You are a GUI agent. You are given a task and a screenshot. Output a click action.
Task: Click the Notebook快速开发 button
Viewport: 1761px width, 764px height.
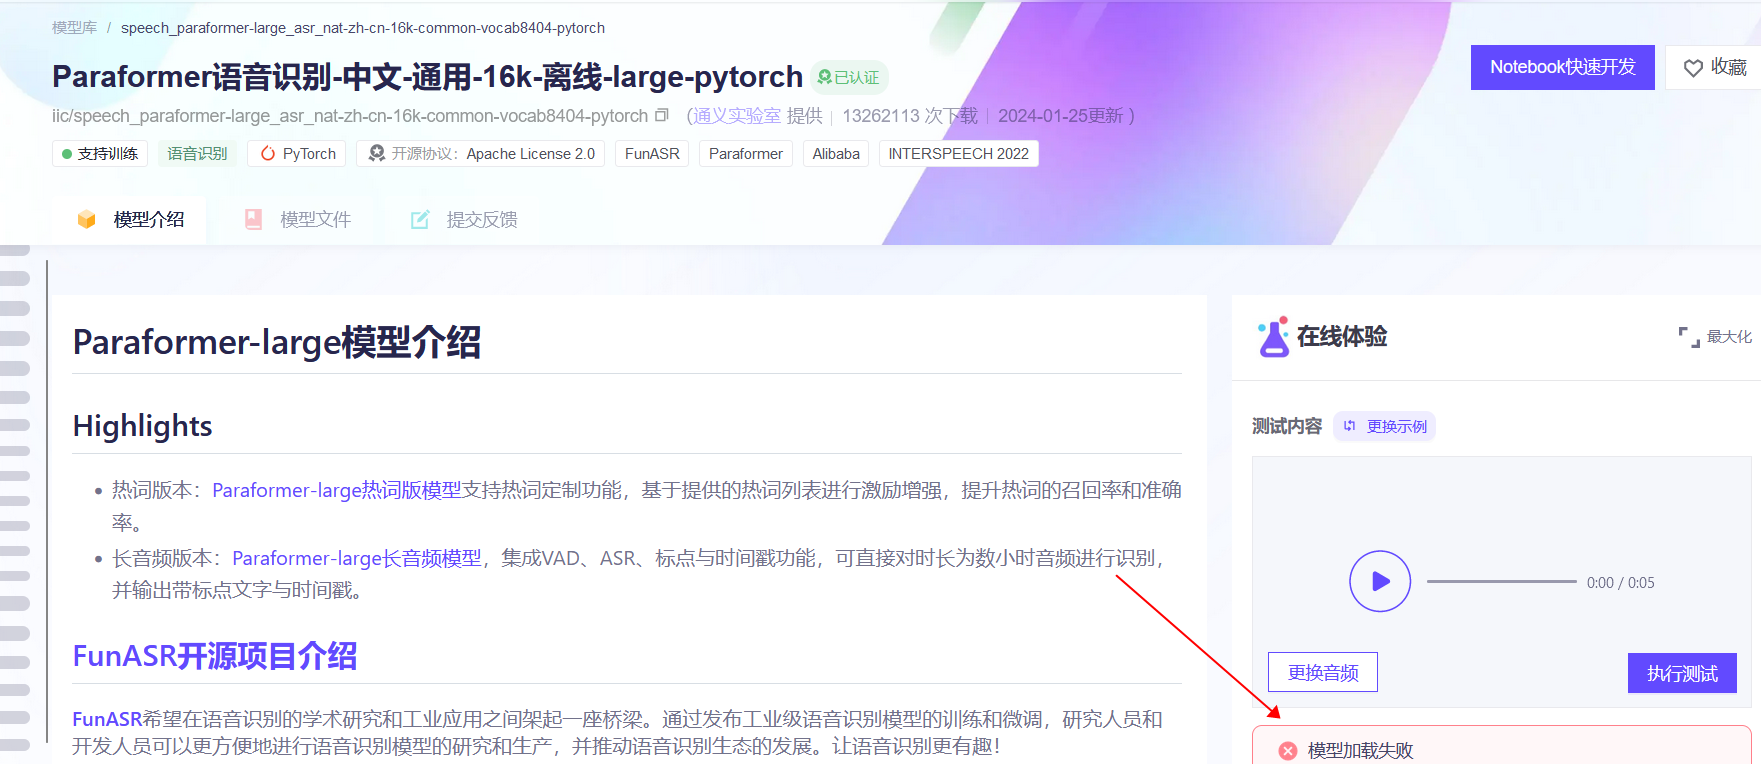point(1562,67)
